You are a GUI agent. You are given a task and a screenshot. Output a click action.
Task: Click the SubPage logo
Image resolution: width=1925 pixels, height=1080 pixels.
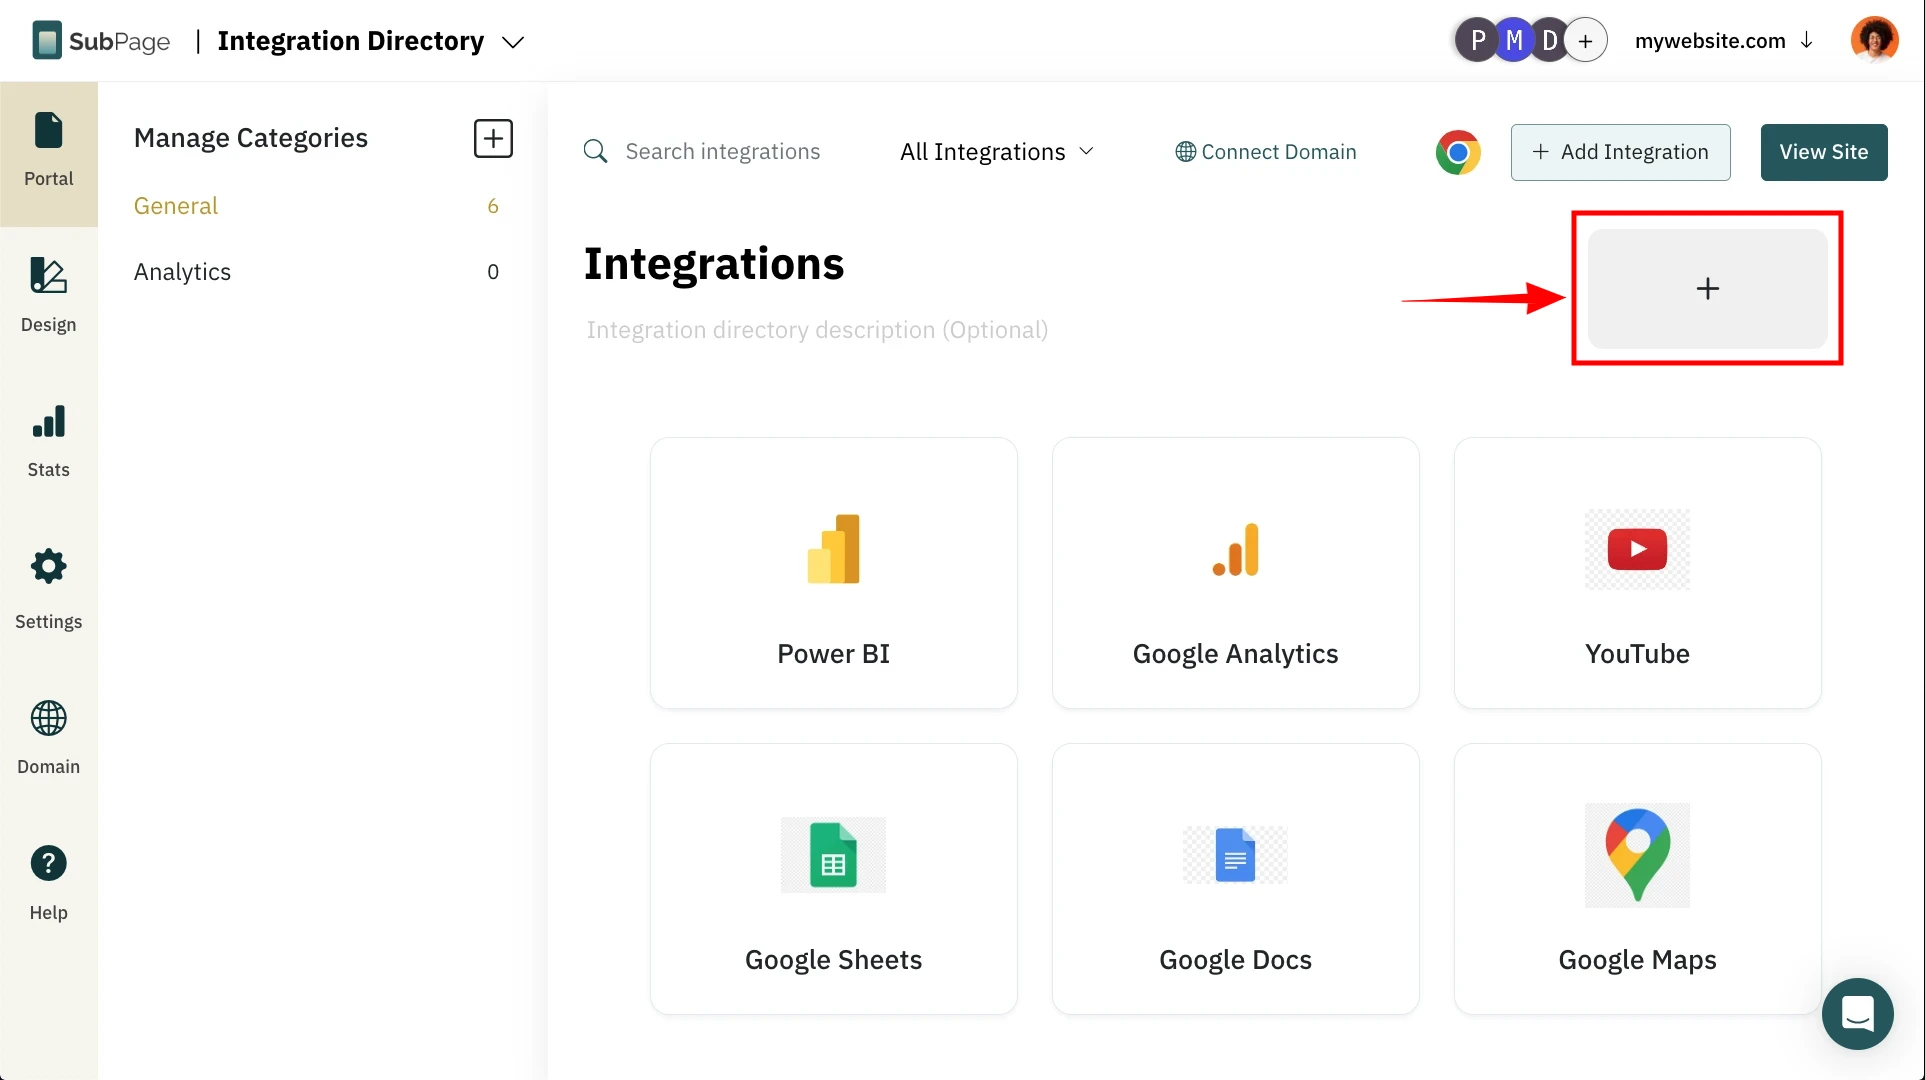(x=101, y=41)
